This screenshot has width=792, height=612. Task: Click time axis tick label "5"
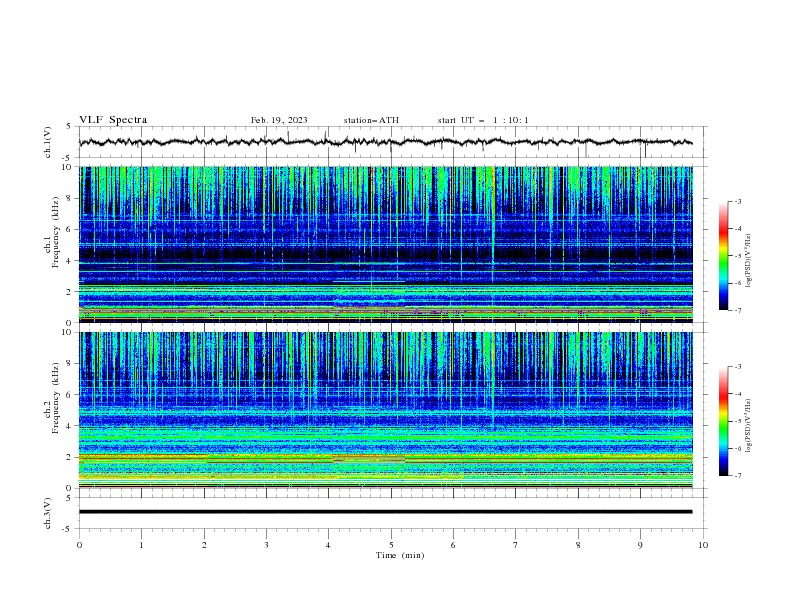click(x=391, y=545)
